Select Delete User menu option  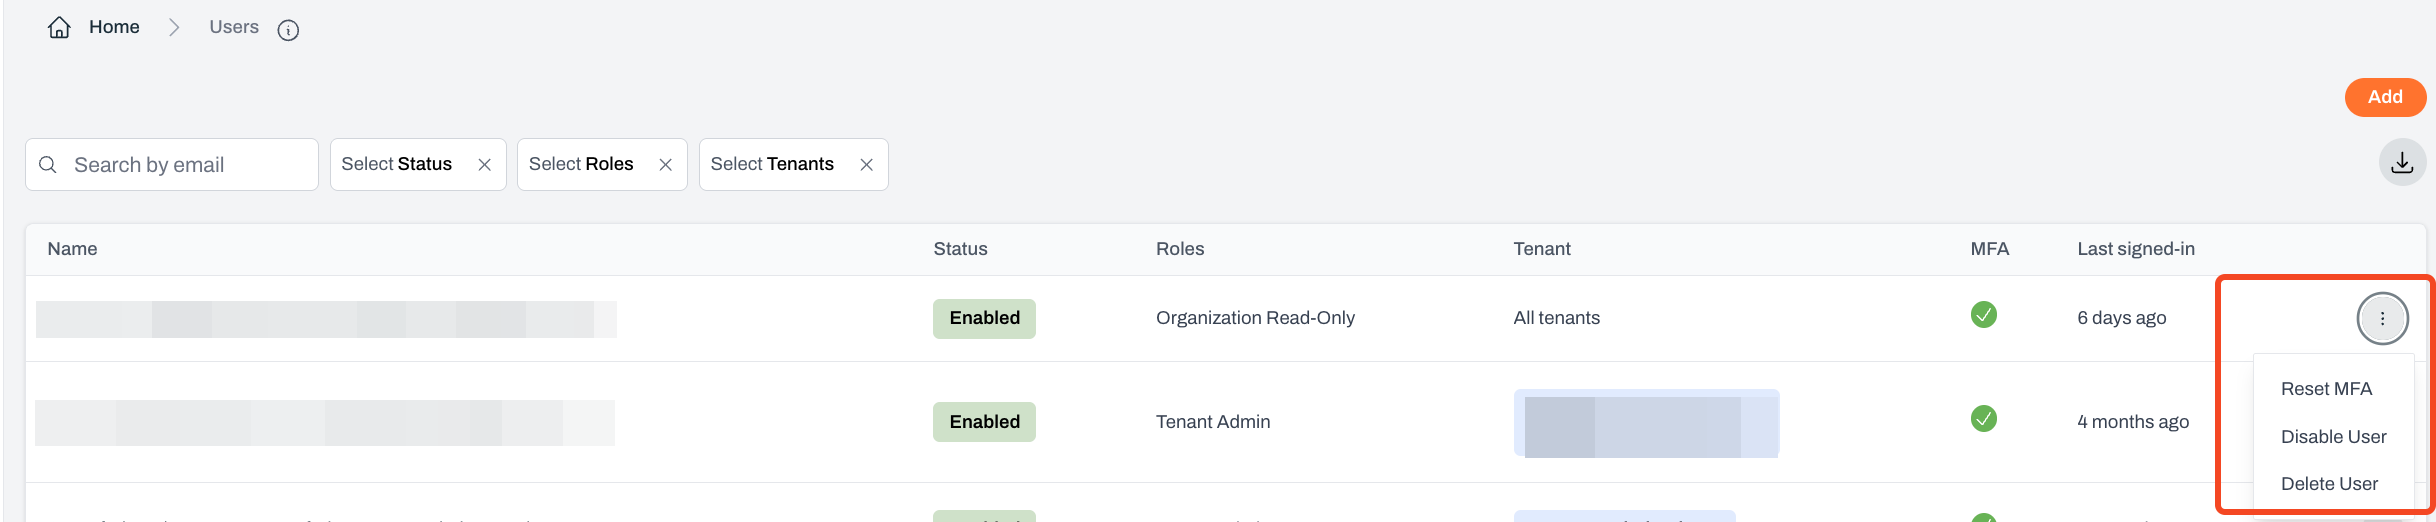pyautogui.click(x=2329, y=484)
